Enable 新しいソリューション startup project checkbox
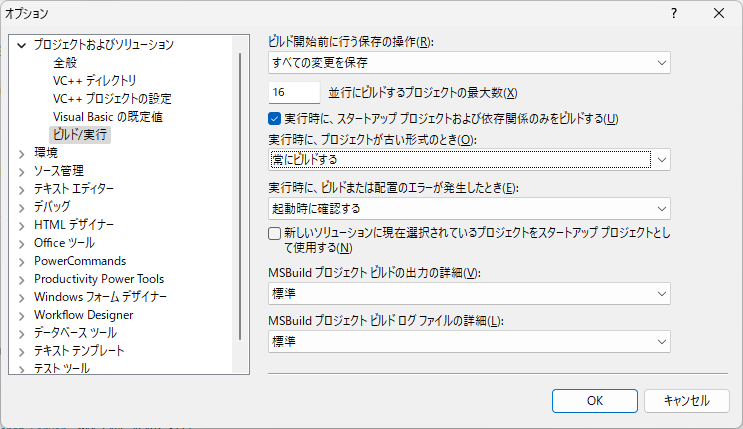 click(x=276, y=233)
